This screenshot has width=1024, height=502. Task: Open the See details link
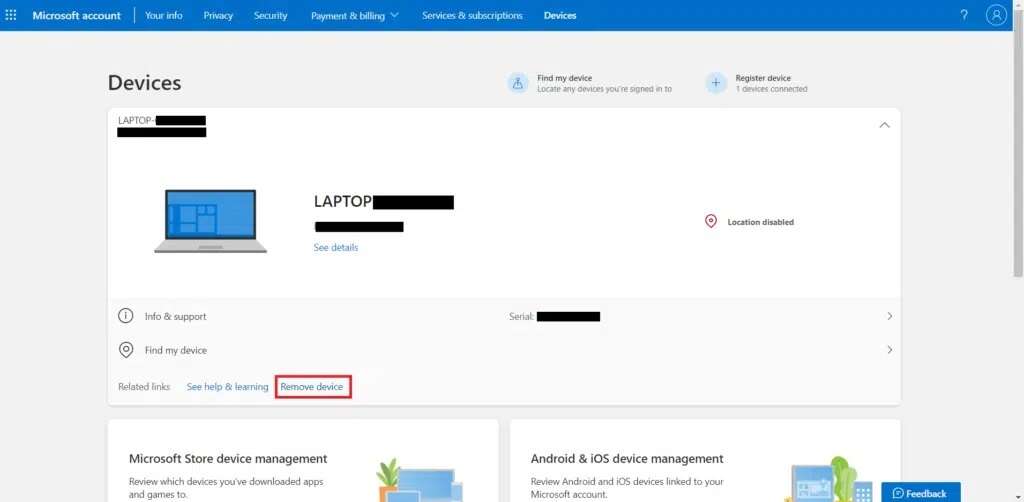(336, 247)
